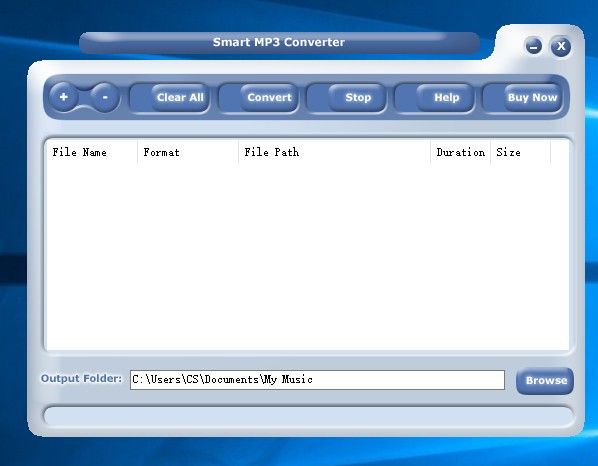Sort by the File Name column header

(x=92, y=152)
